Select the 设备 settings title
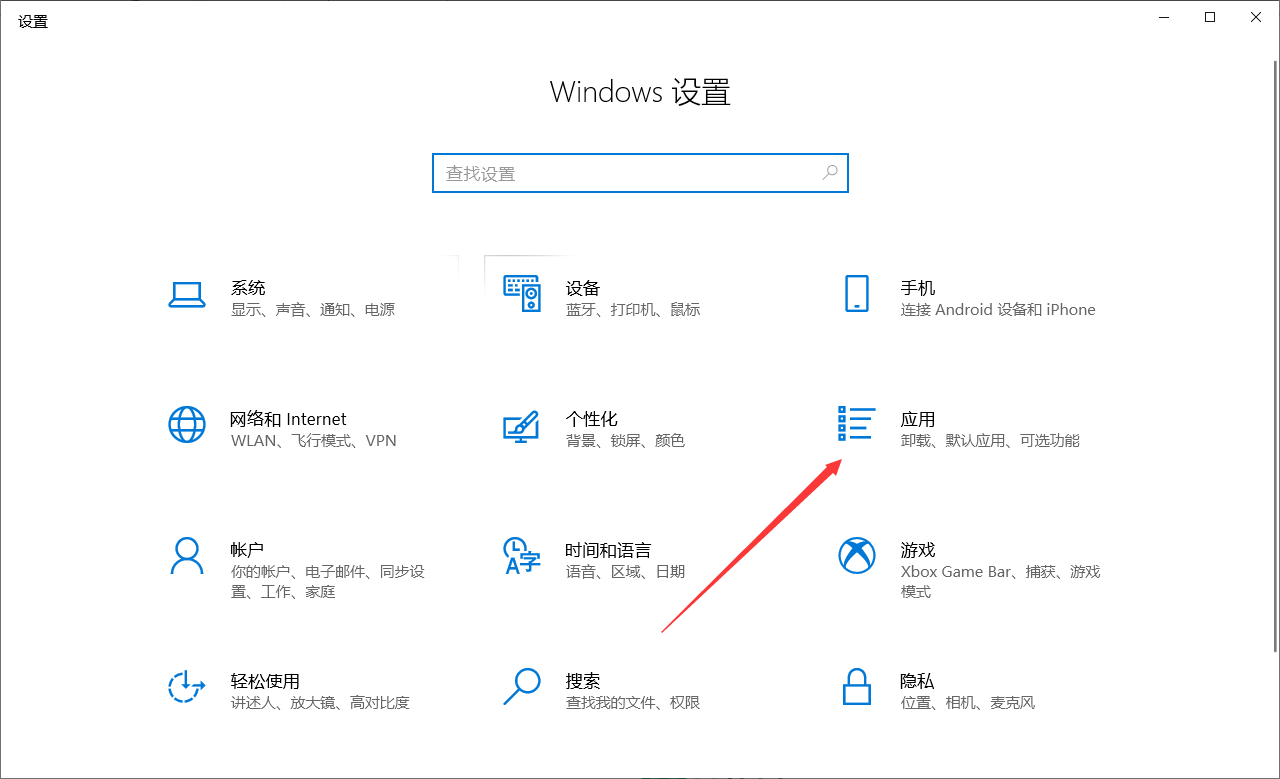Image resolution: width=1280 pixels, height=779 pixels. (583, 288)
